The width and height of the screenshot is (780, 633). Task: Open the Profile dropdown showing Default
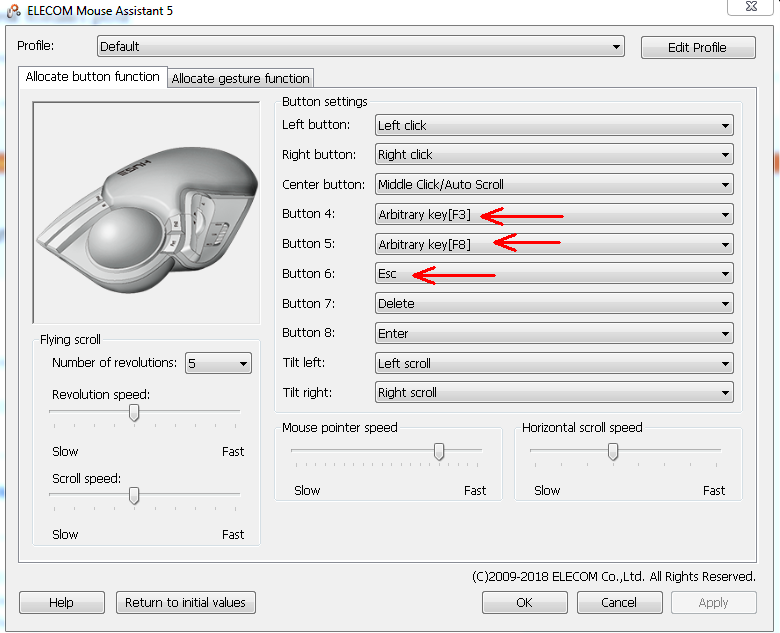click(361, 46)
